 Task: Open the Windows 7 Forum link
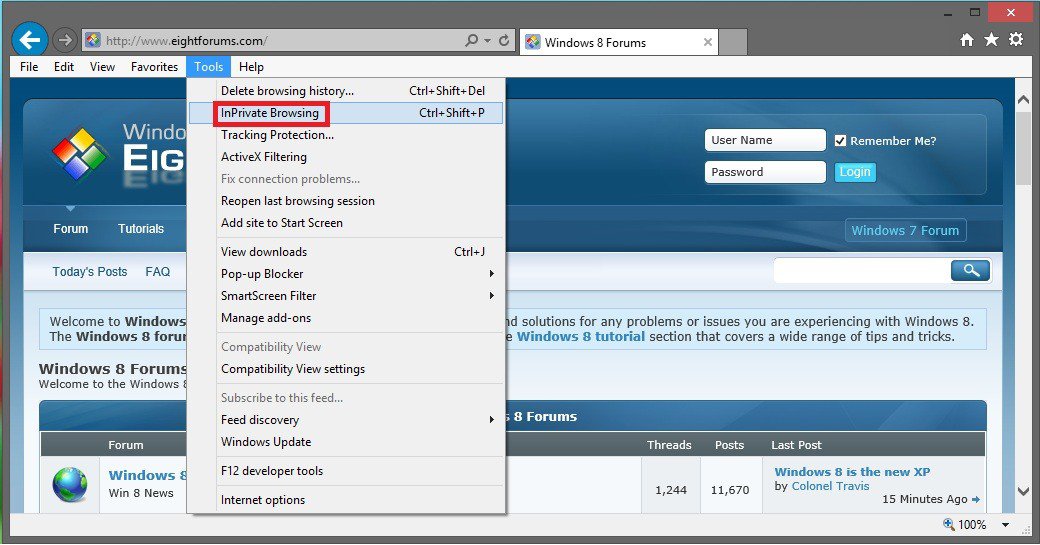click(905, 230)
